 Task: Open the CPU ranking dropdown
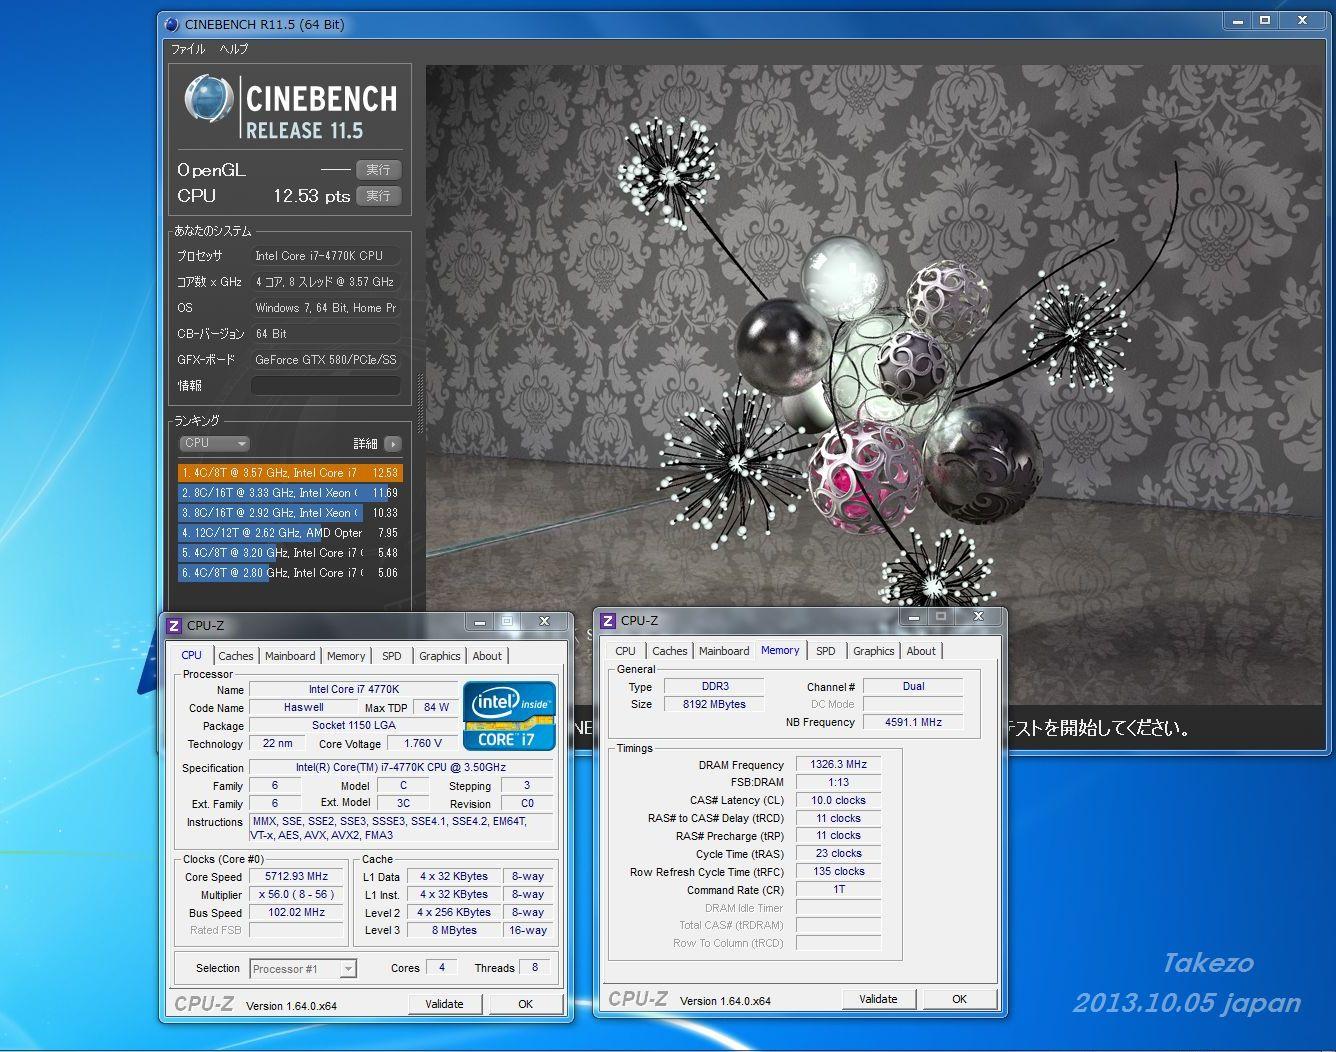pos(215,443)
